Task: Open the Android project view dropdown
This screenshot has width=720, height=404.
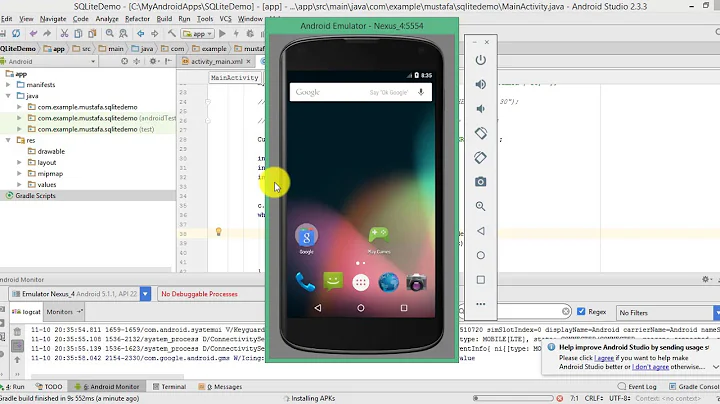Action: [49, 62]
